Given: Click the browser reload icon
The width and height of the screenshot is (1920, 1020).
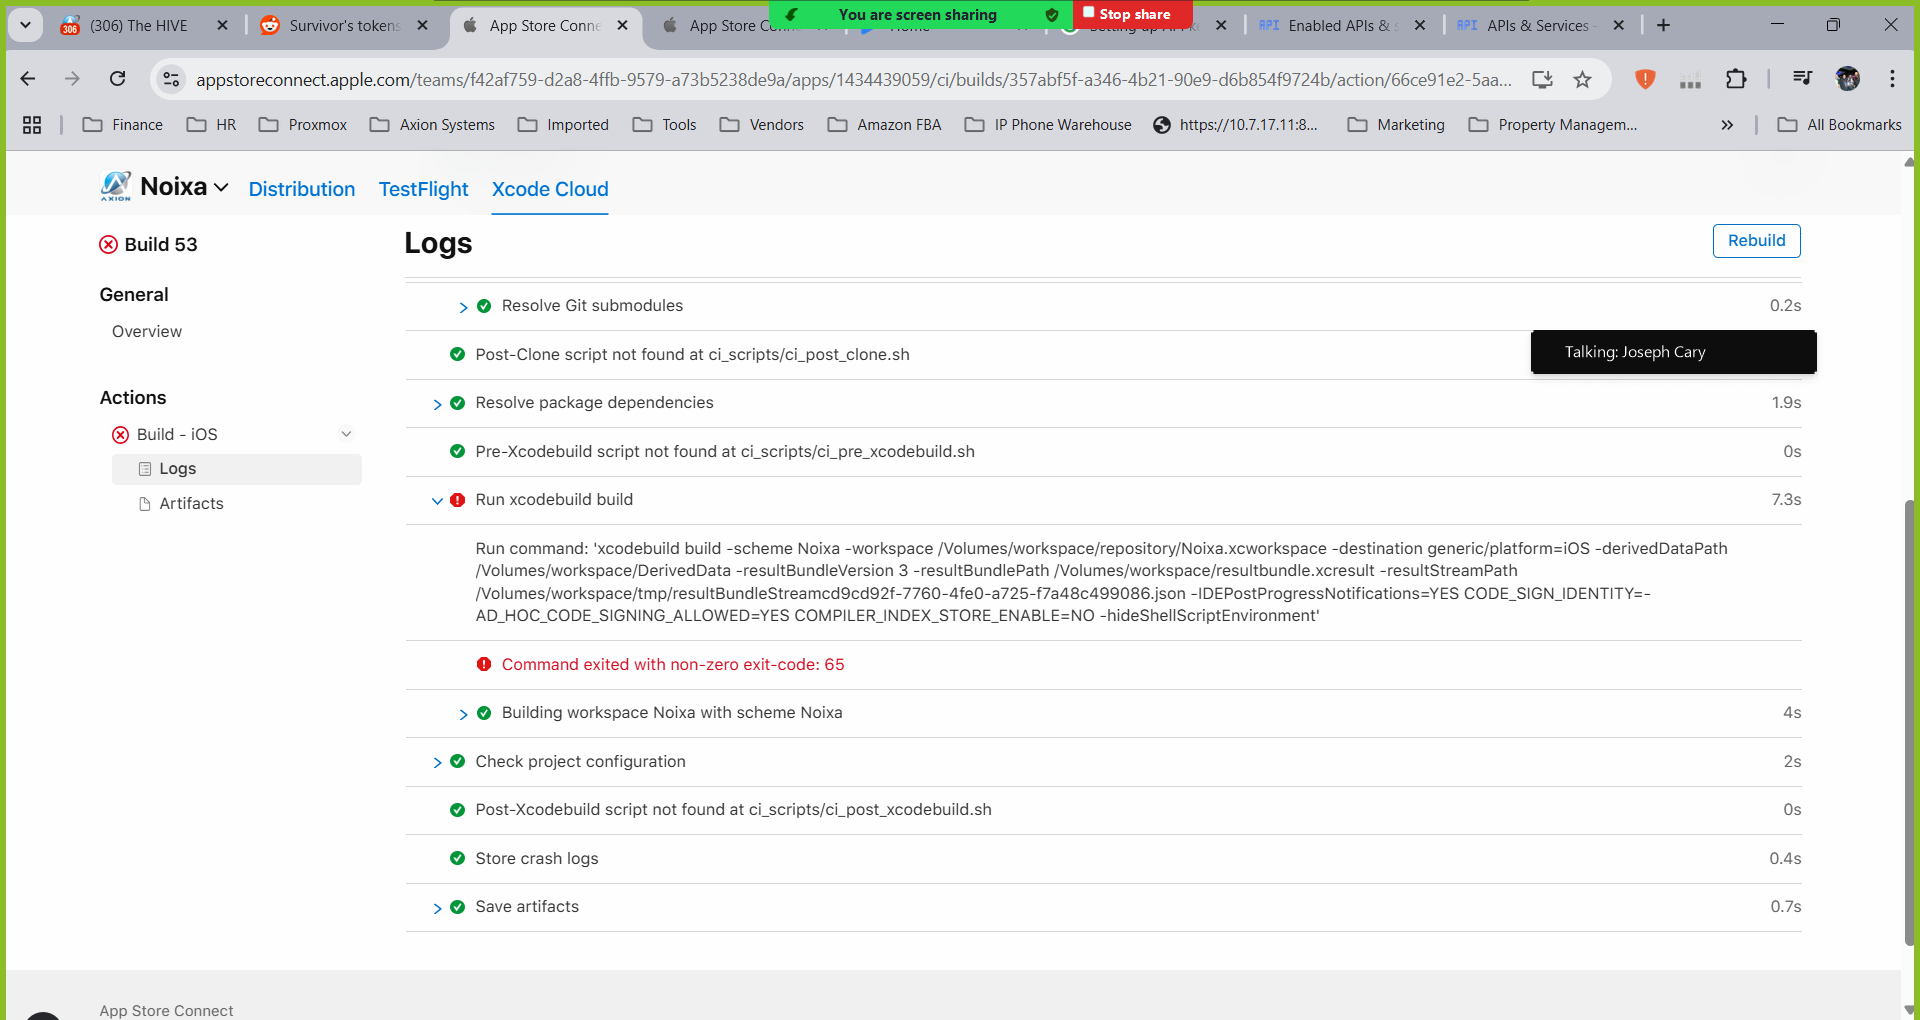Looking at the screenshot, I should (x=118, y=79).
